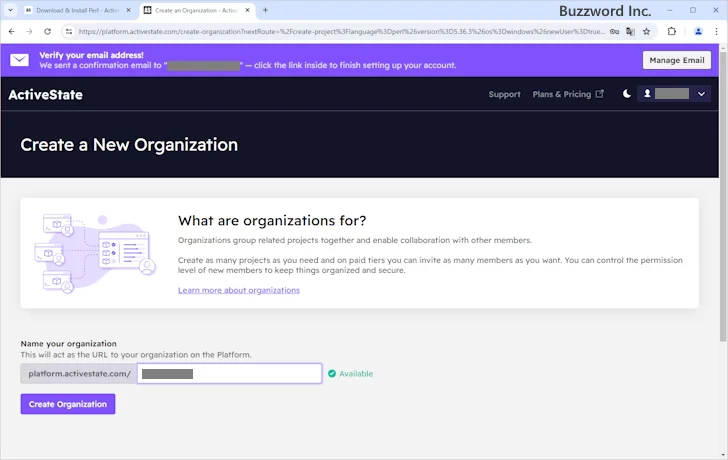
Task: Maximize the browser window
Action: point(693,10)
